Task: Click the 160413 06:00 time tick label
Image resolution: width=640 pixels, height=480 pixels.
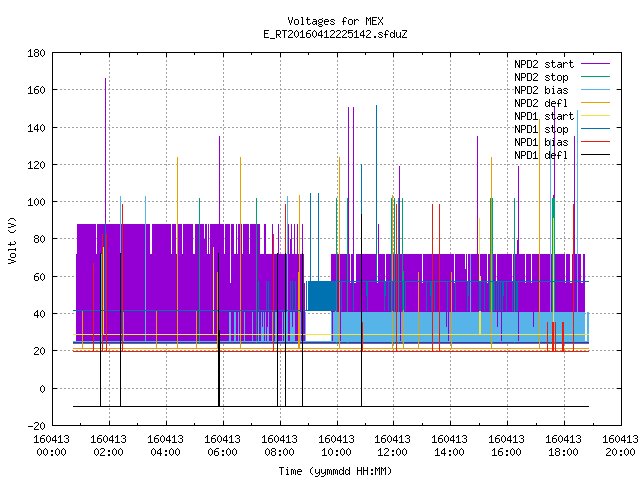Action: (x=222, y=446)
